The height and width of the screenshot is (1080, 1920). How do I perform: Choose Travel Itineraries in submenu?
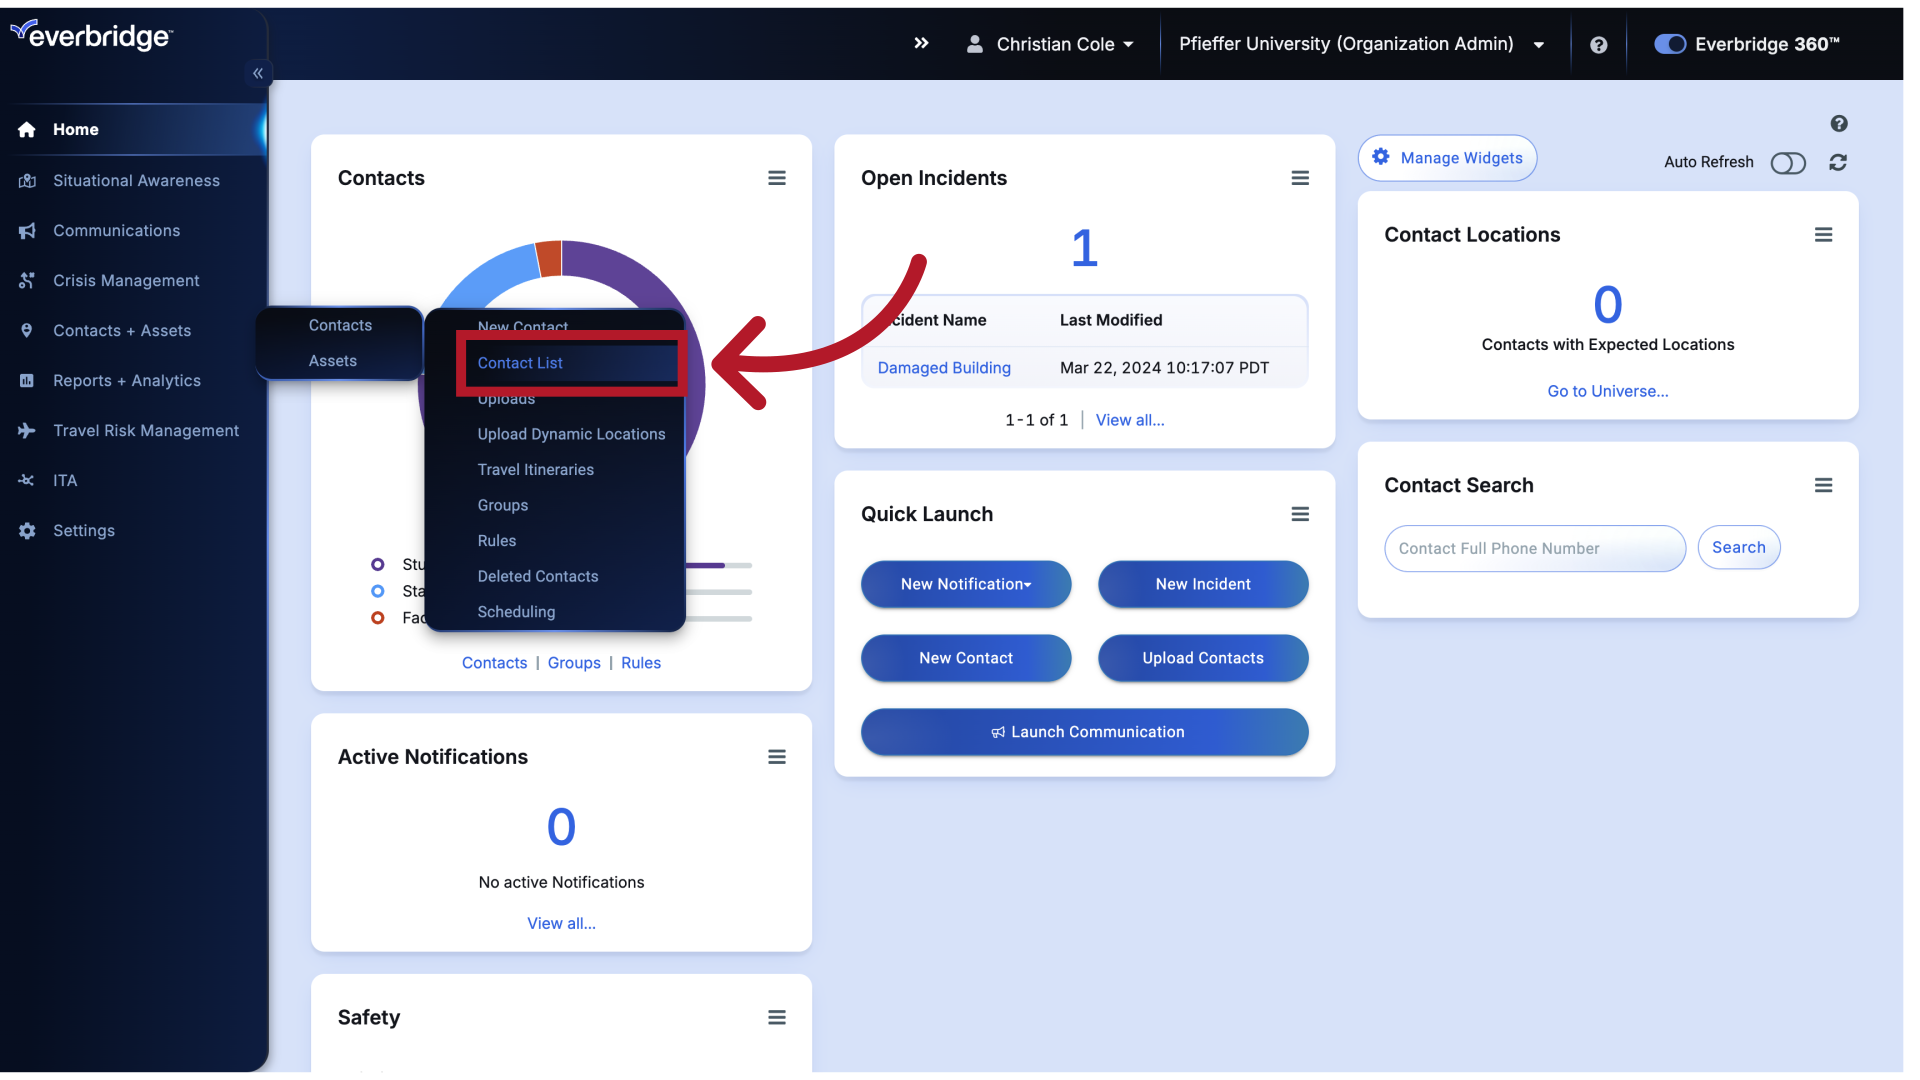click(x=535, y=470)
